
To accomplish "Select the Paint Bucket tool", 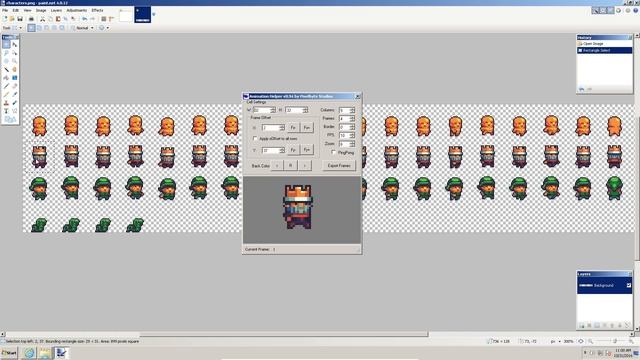I will (6, 78).
